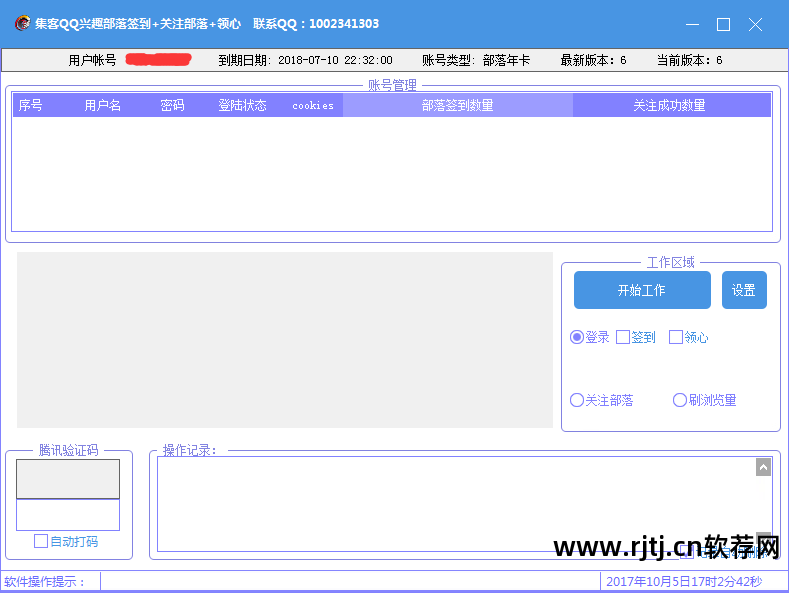The width and height of the screenshot is (789, 593).
Task: Close the window
Action: (x=755, y=24)
